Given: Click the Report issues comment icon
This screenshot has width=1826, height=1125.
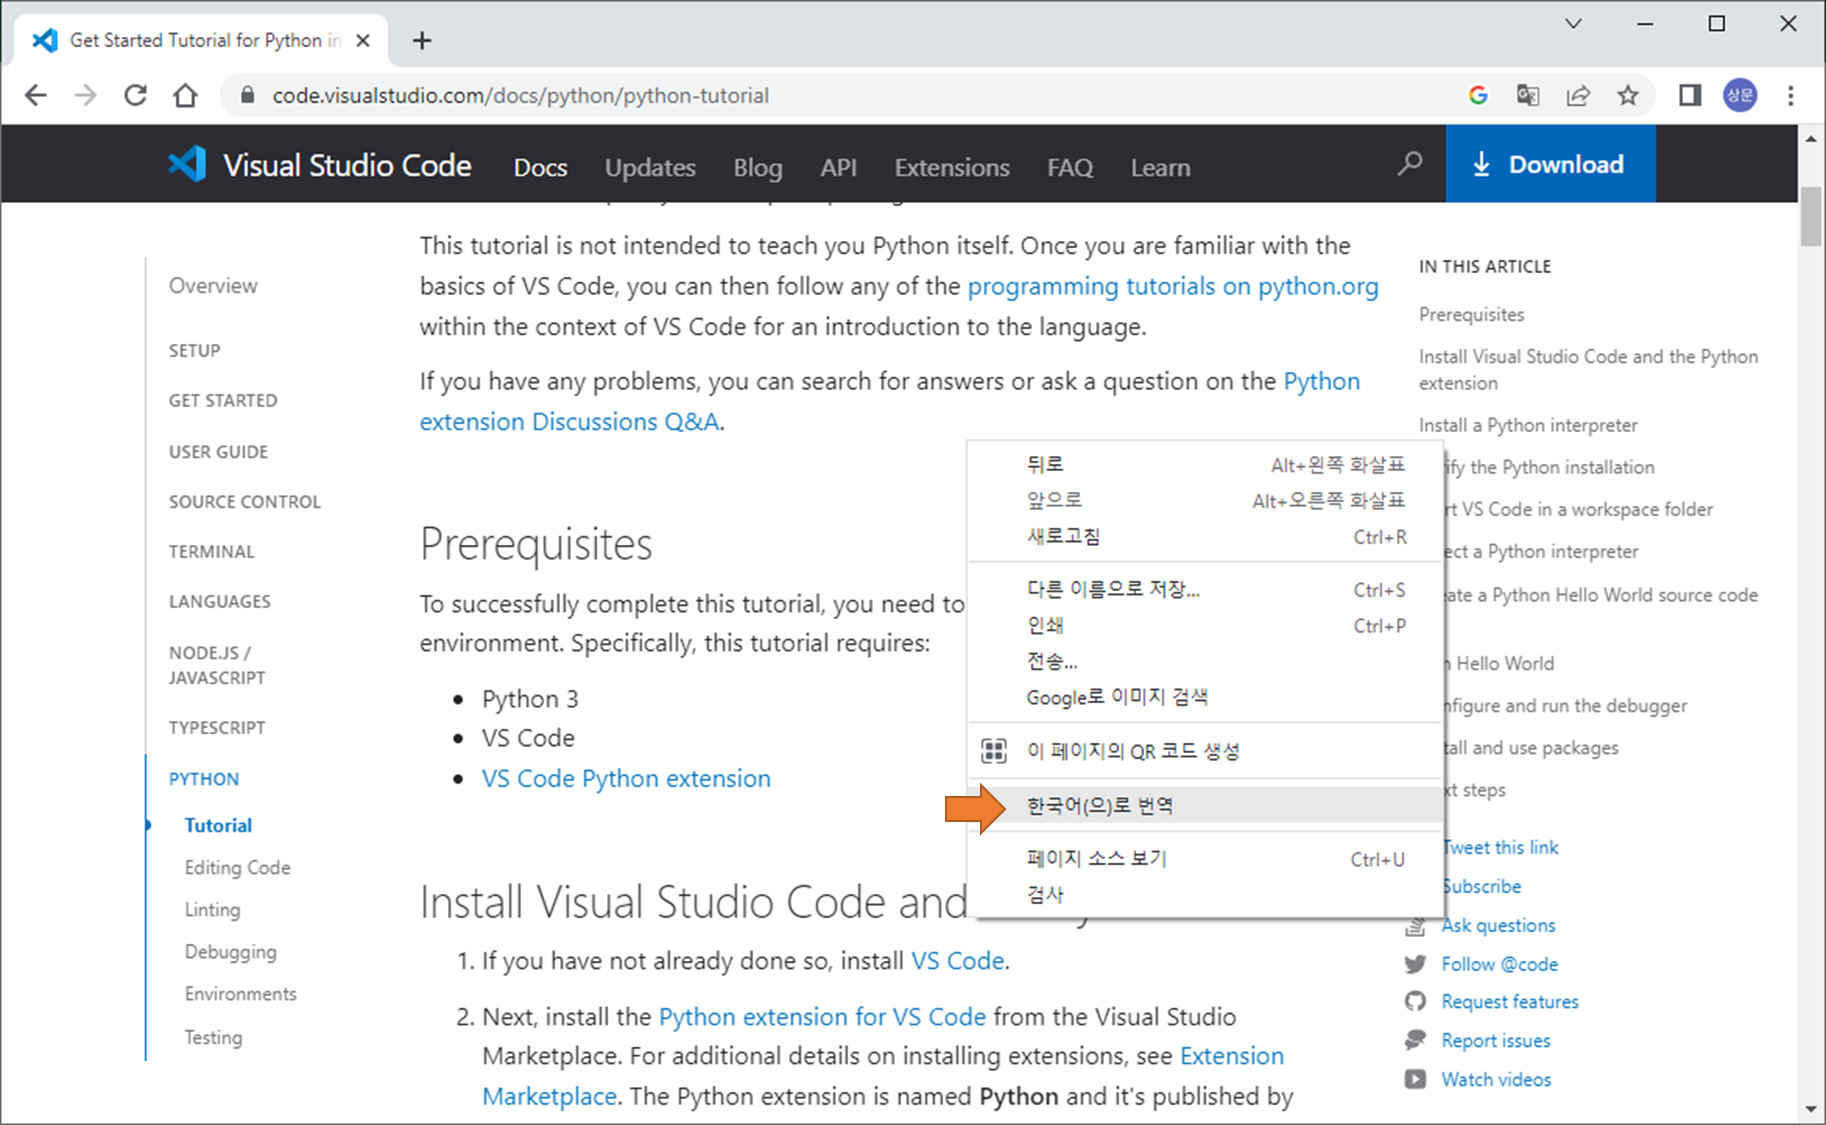Looking at the screenshot, I should 1415,1040.
